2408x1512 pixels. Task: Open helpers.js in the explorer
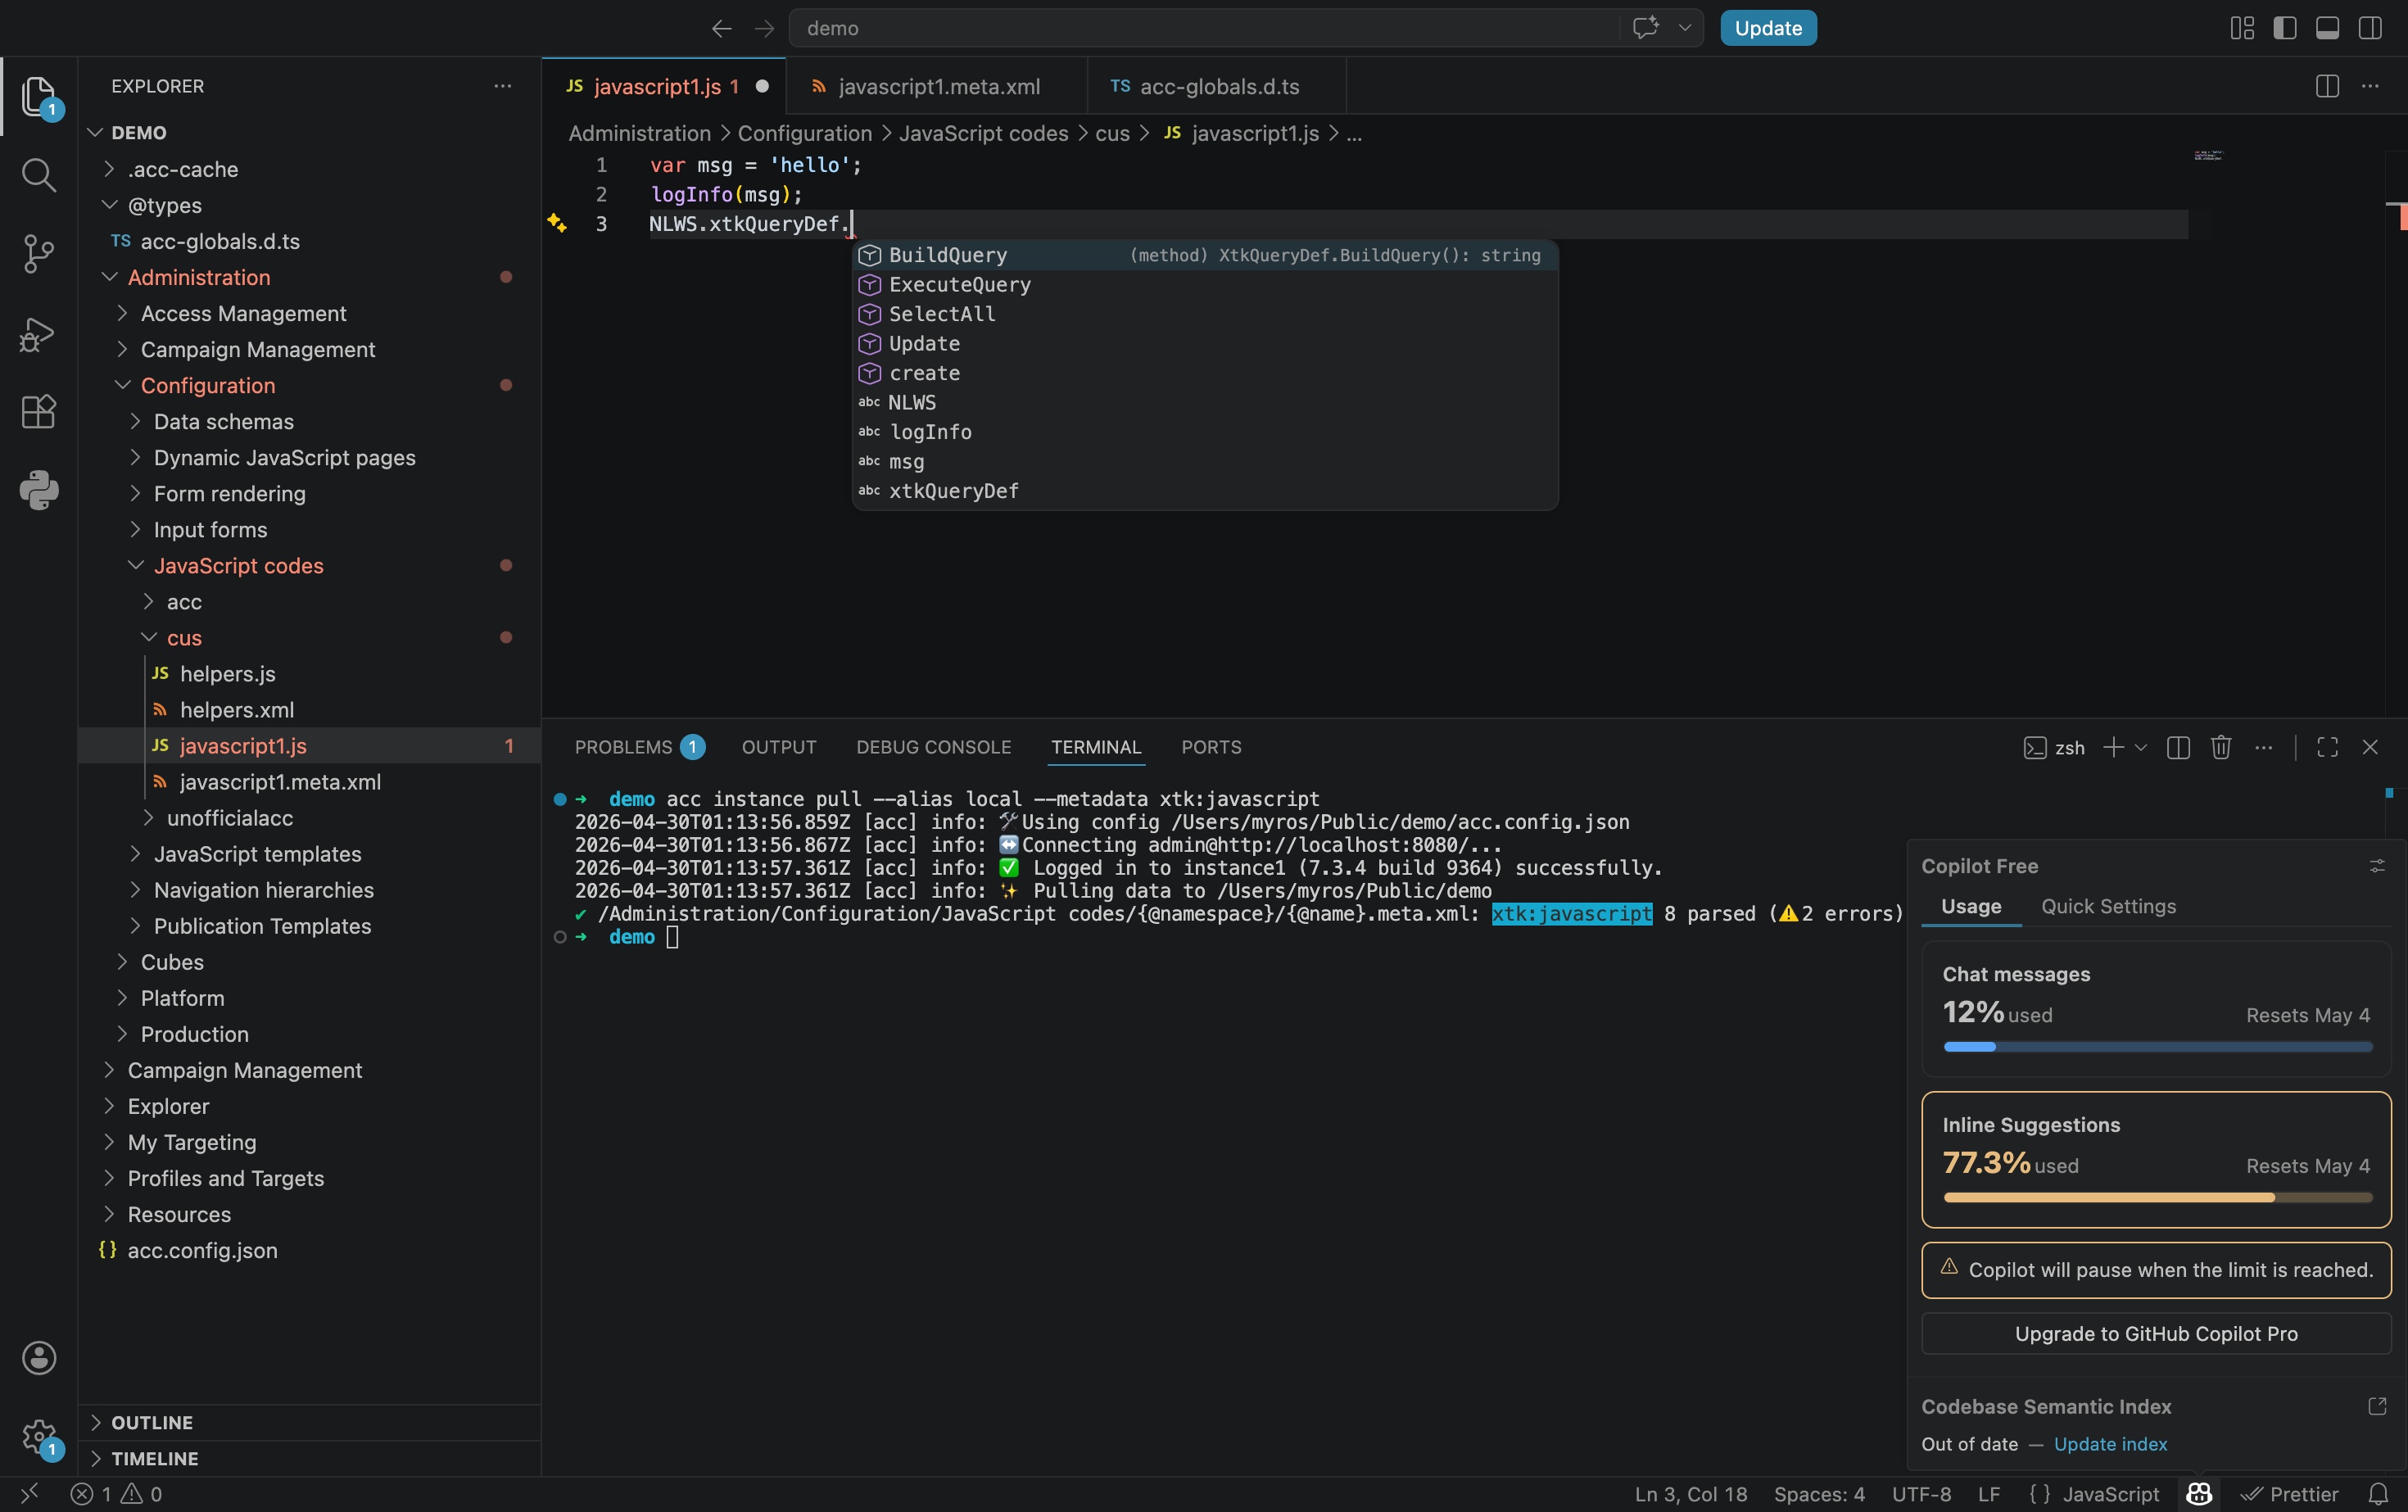tap(310, 673)
